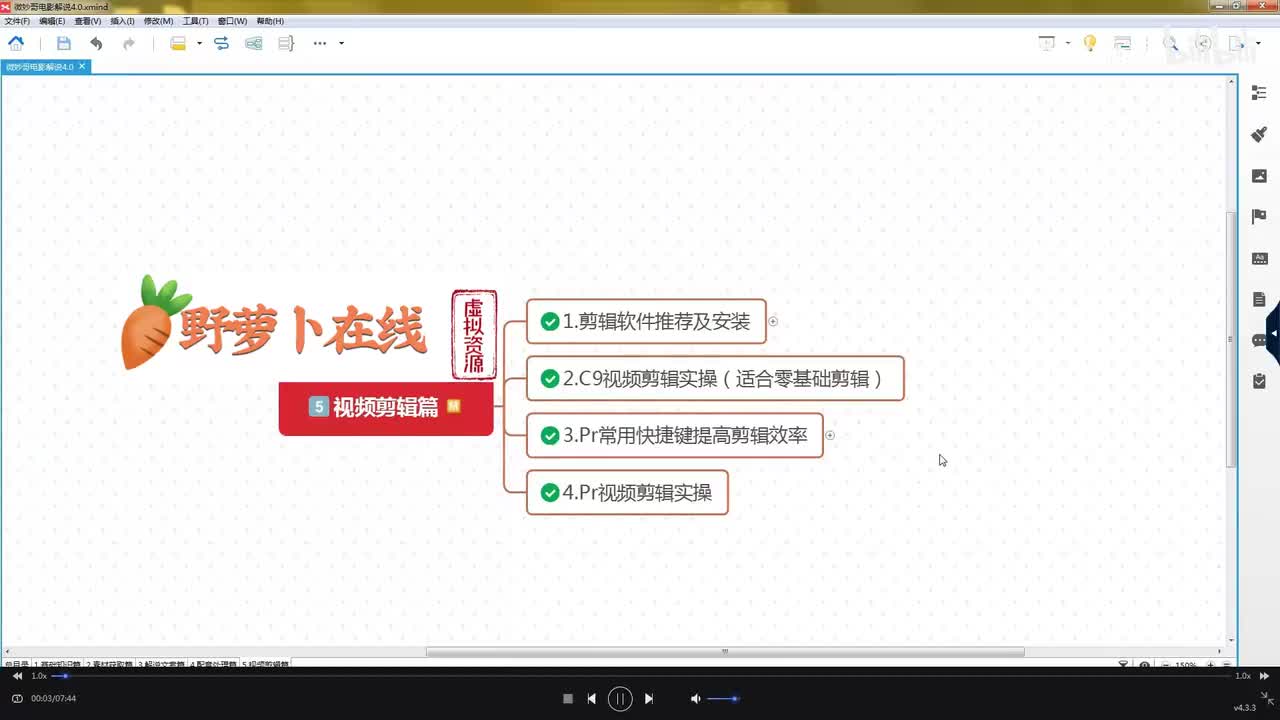Open the three-dots more tools button

[x=320, y=43]
